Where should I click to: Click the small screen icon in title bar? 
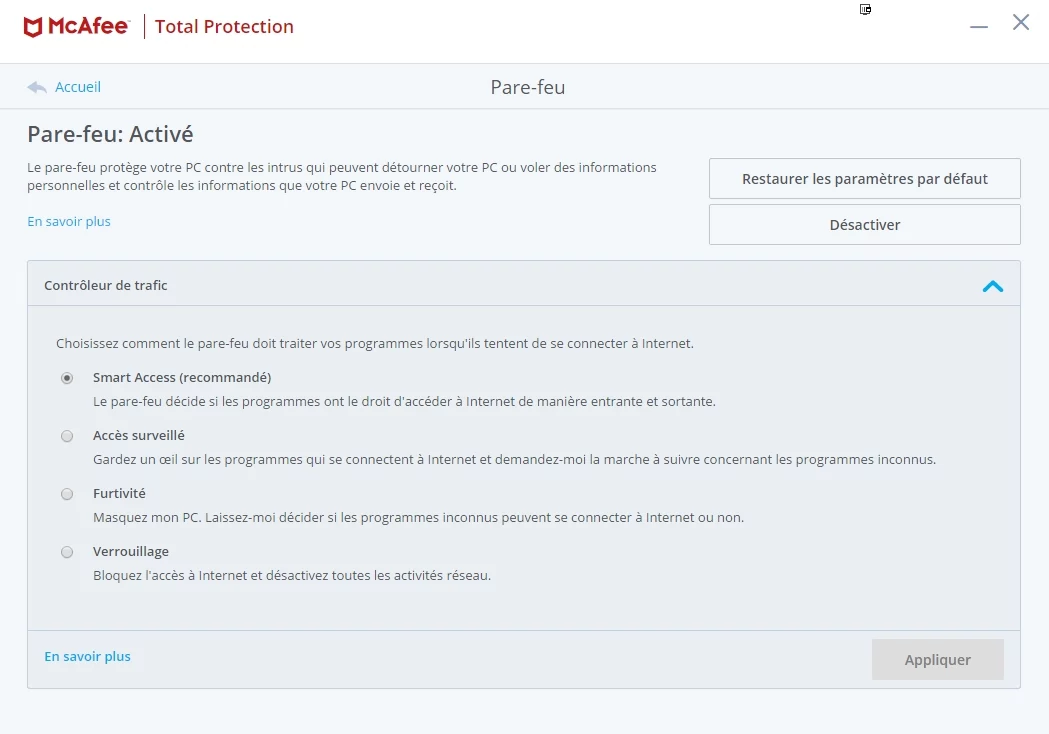pyautogui.click(x=865, y=9)
